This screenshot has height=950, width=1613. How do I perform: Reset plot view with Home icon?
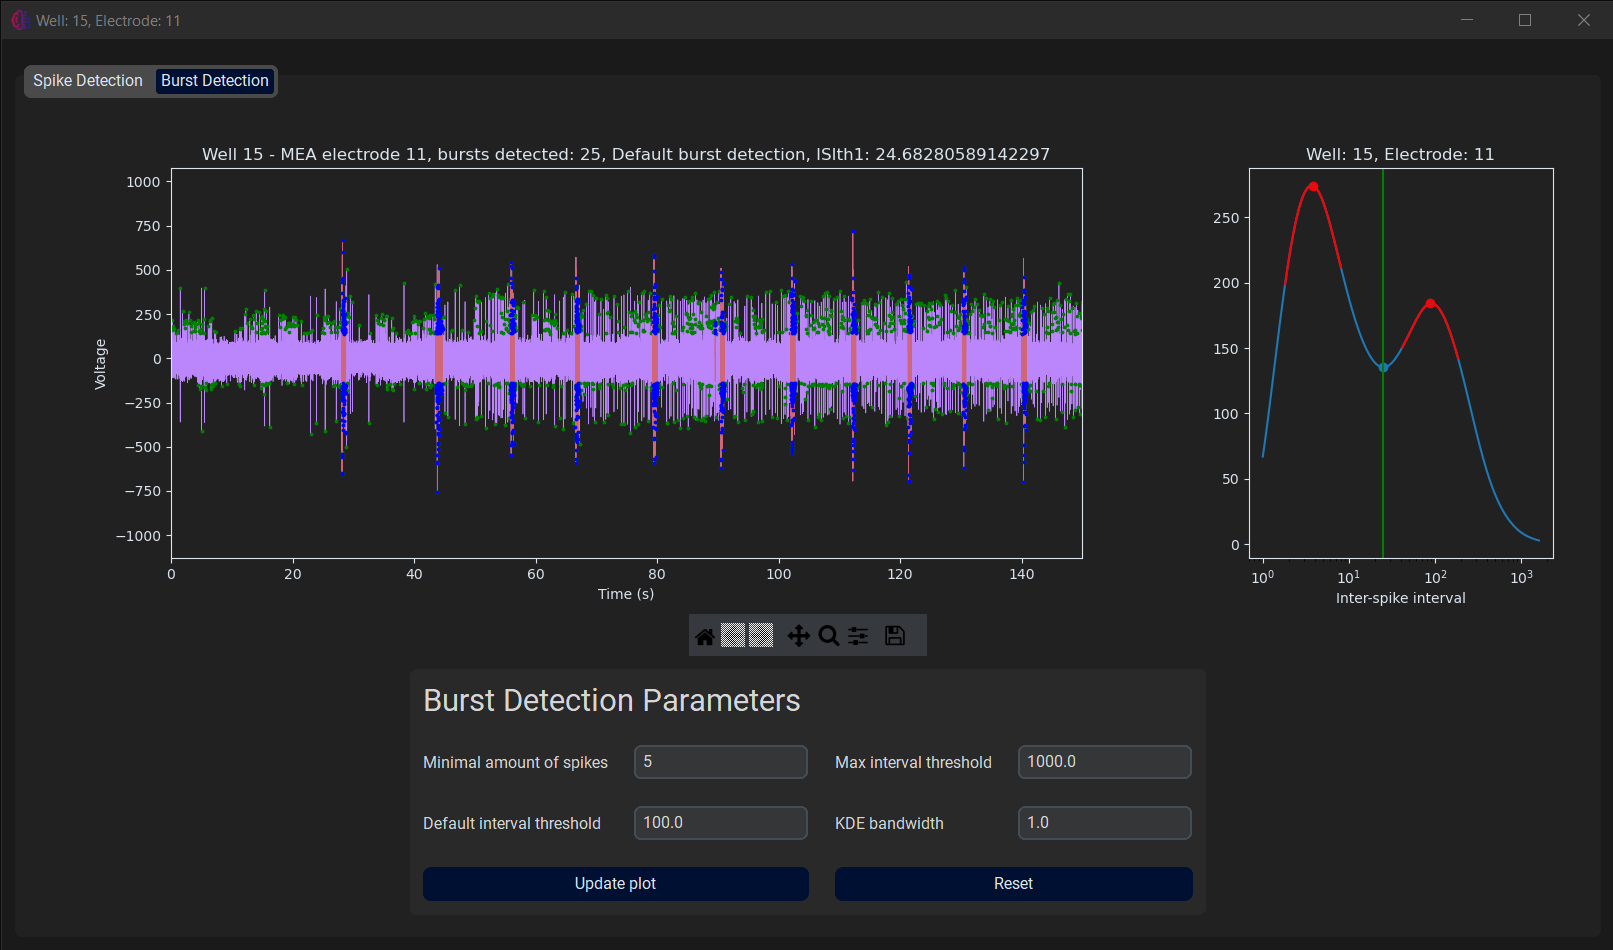pos(705,636)
